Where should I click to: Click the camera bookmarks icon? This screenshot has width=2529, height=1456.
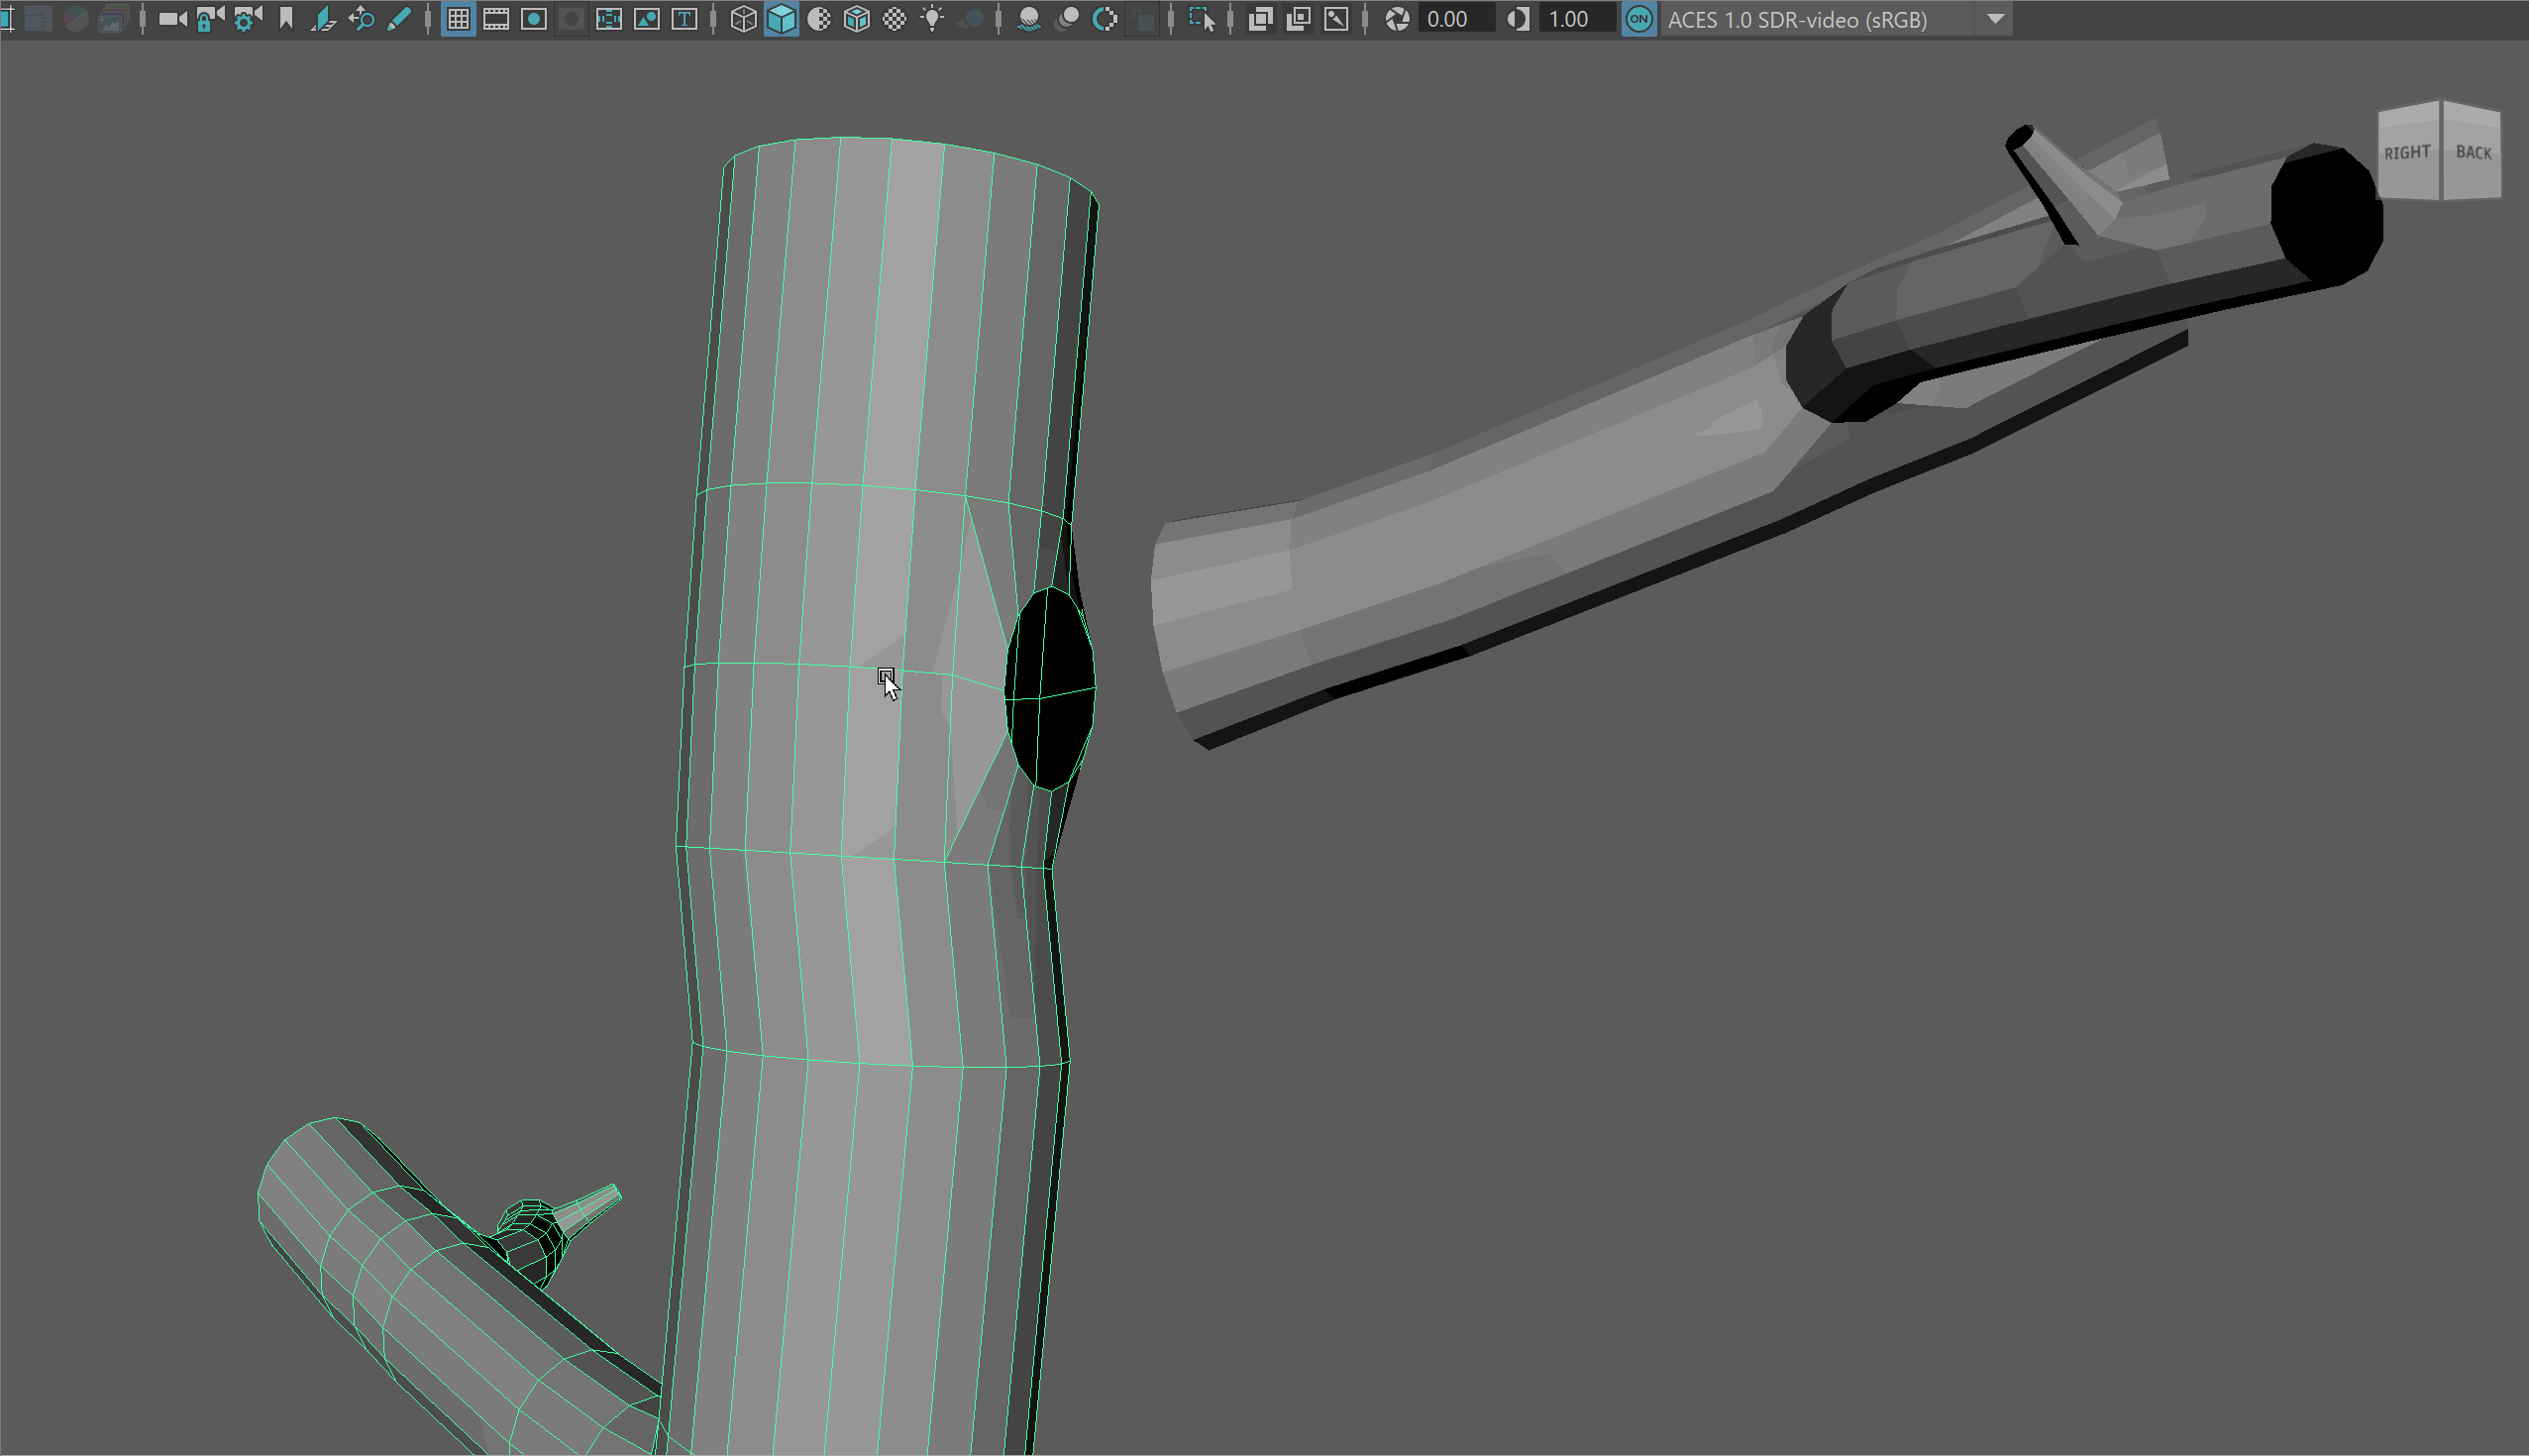pos(286,19)
